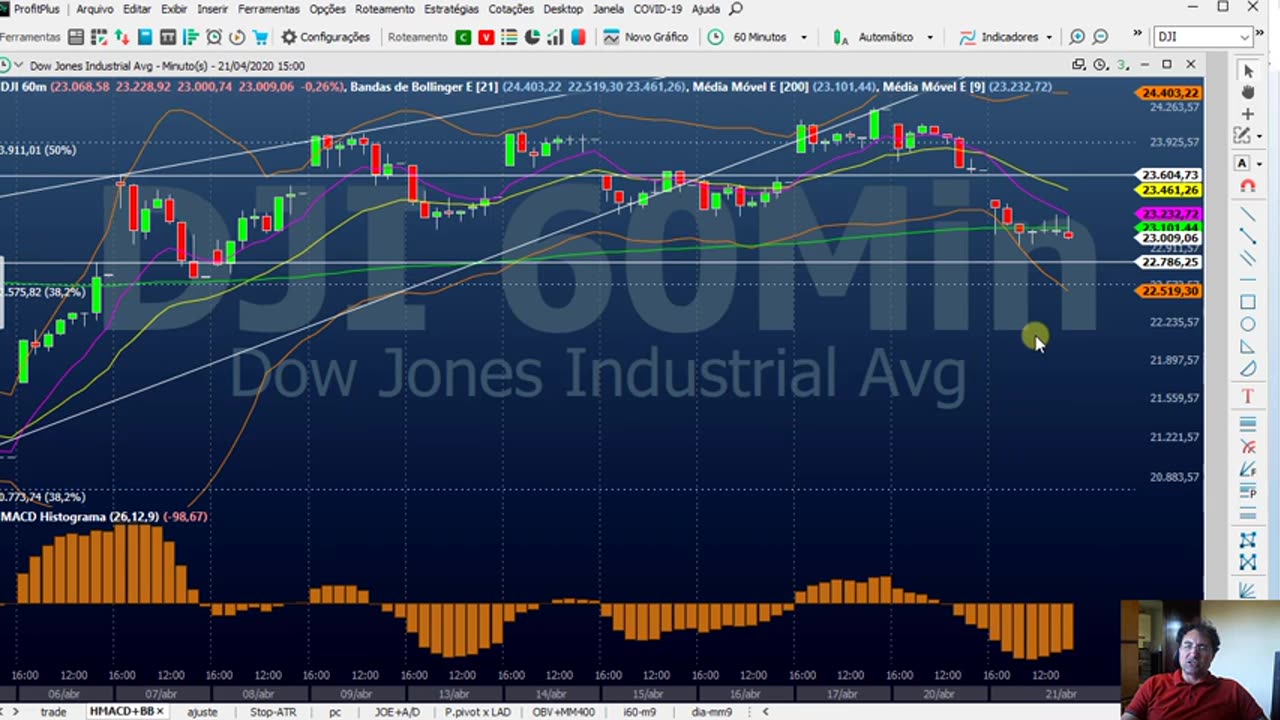
Task: Select the hand pan tool
Action: (1247, 92)
